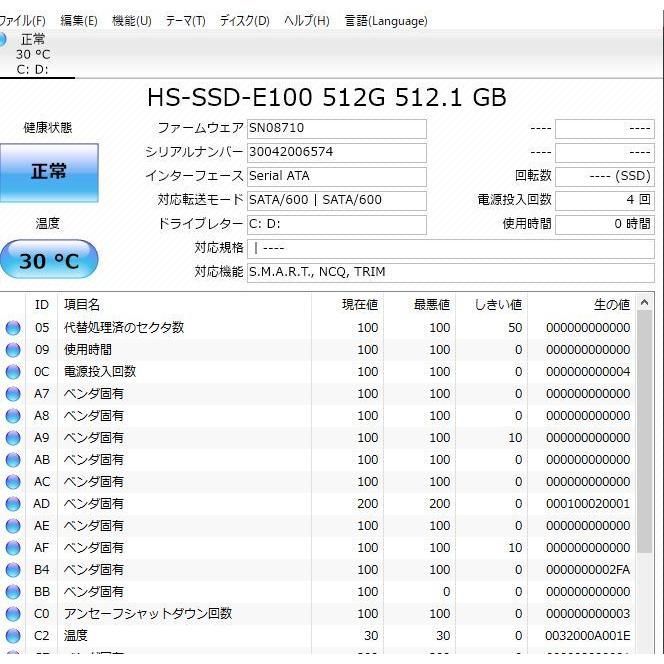
Task: Open the 言語(Language) menu
Action: tap(386, 20)
